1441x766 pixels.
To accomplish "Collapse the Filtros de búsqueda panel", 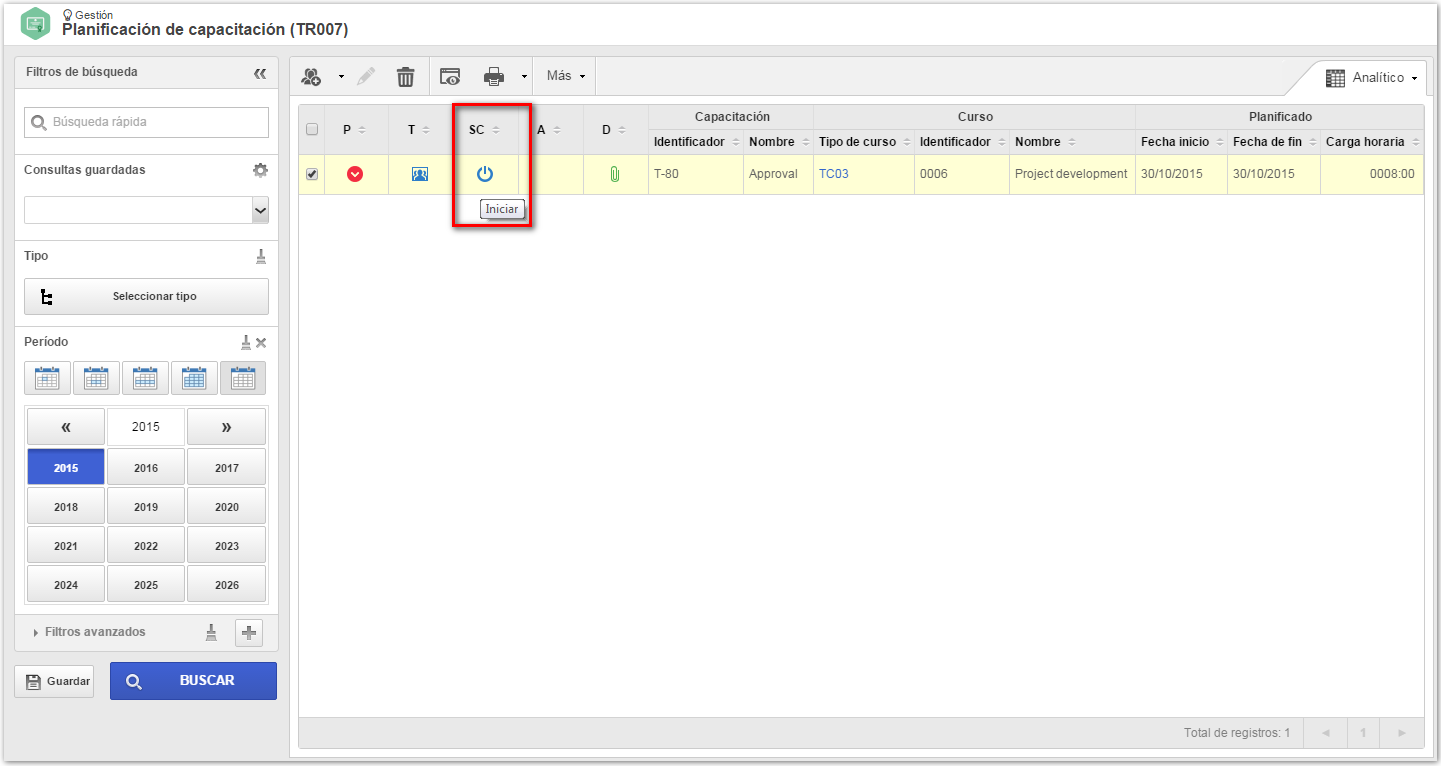I will (x=260, y=73).
